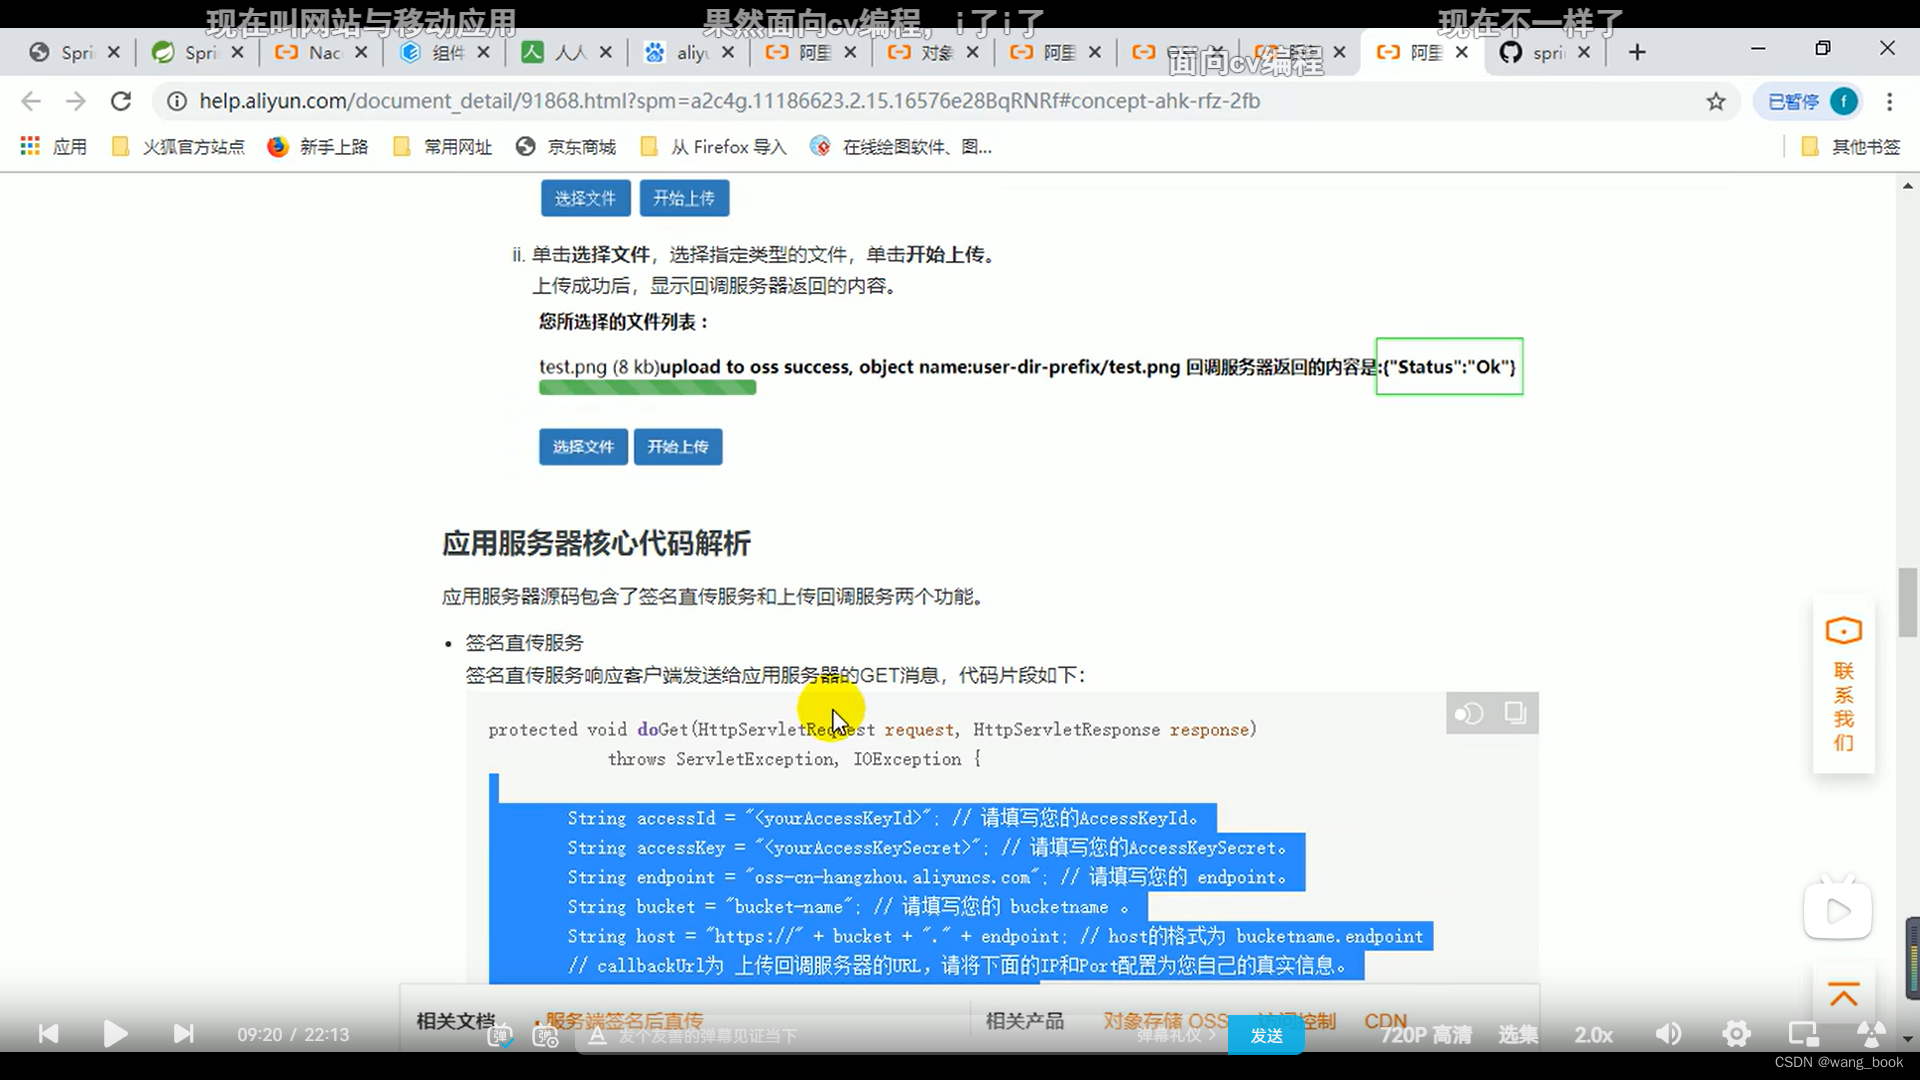Mute the video volume

pos(1668,1034)
